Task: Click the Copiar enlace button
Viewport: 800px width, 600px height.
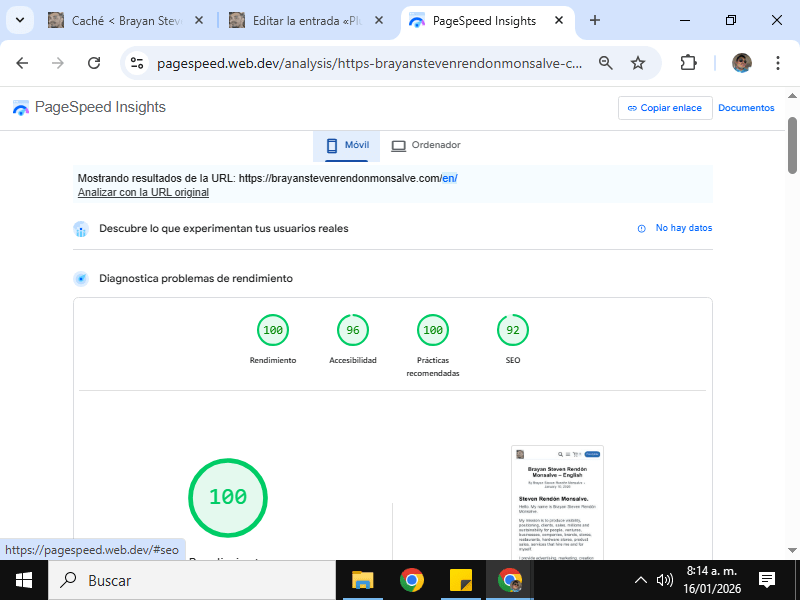Action: (664, 108)
